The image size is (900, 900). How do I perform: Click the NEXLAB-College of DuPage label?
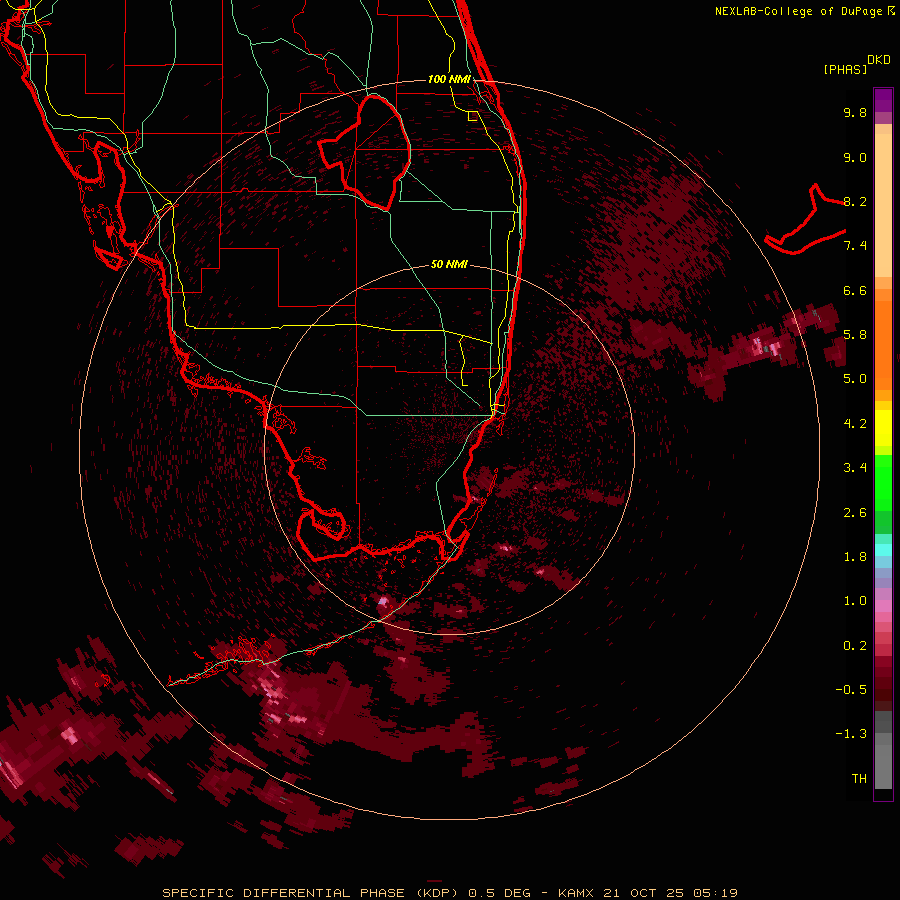point(799,11)
